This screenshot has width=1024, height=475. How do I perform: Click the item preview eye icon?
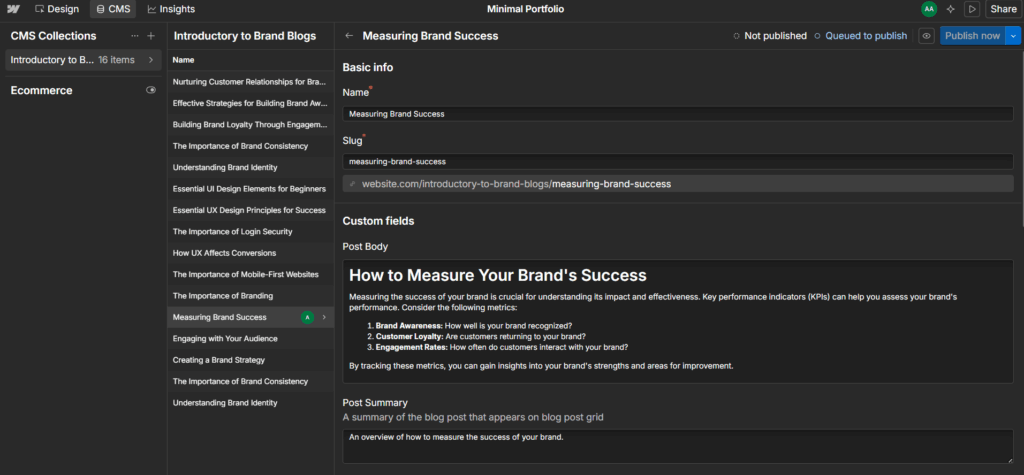coord(926,36)
